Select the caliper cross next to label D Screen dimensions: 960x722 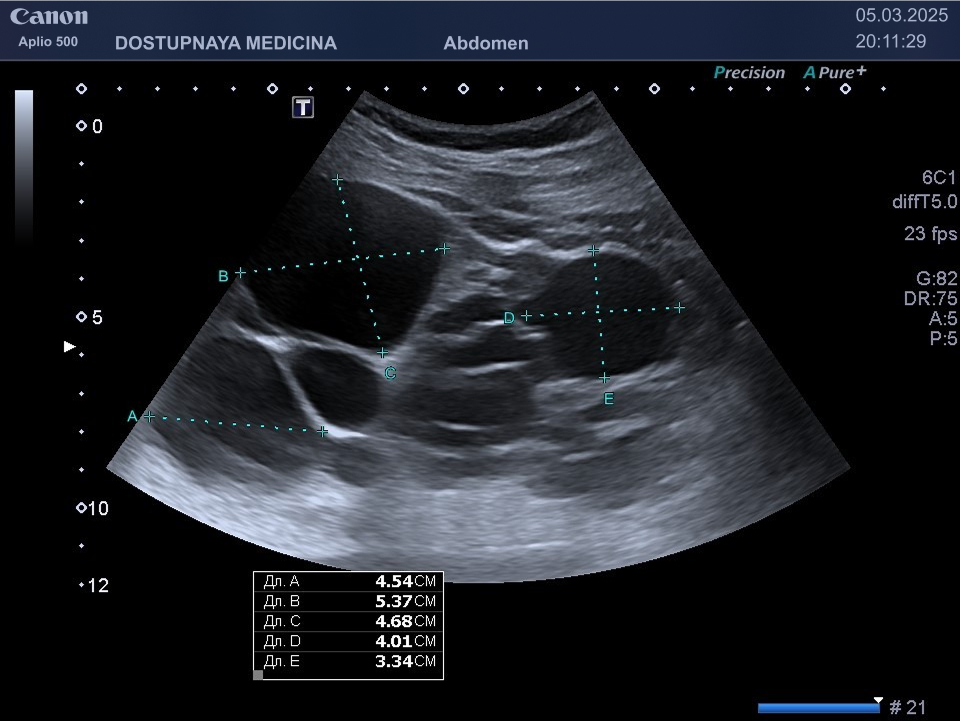tap(526, 316)
